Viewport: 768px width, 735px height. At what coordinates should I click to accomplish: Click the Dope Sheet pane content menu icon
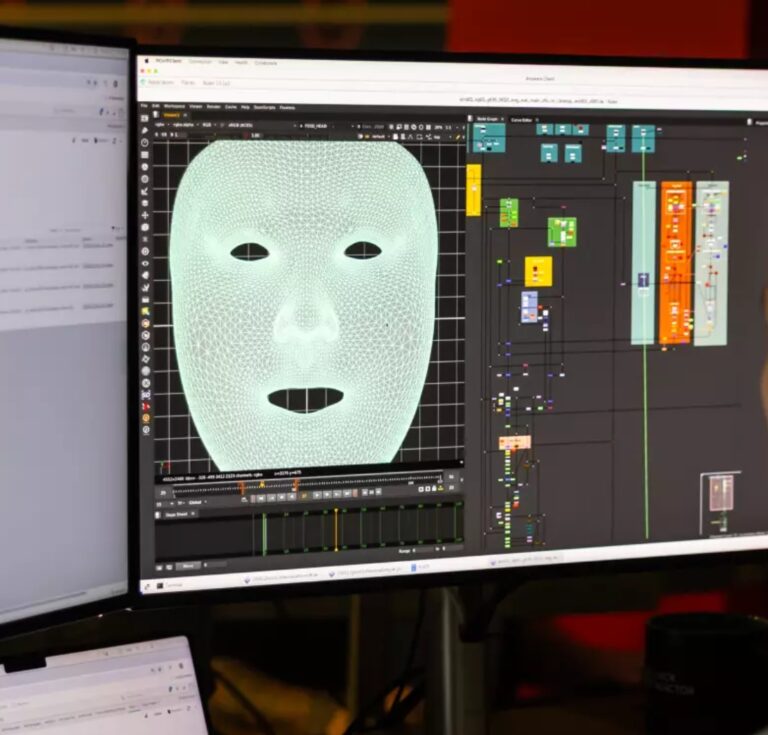click(158, 515)
